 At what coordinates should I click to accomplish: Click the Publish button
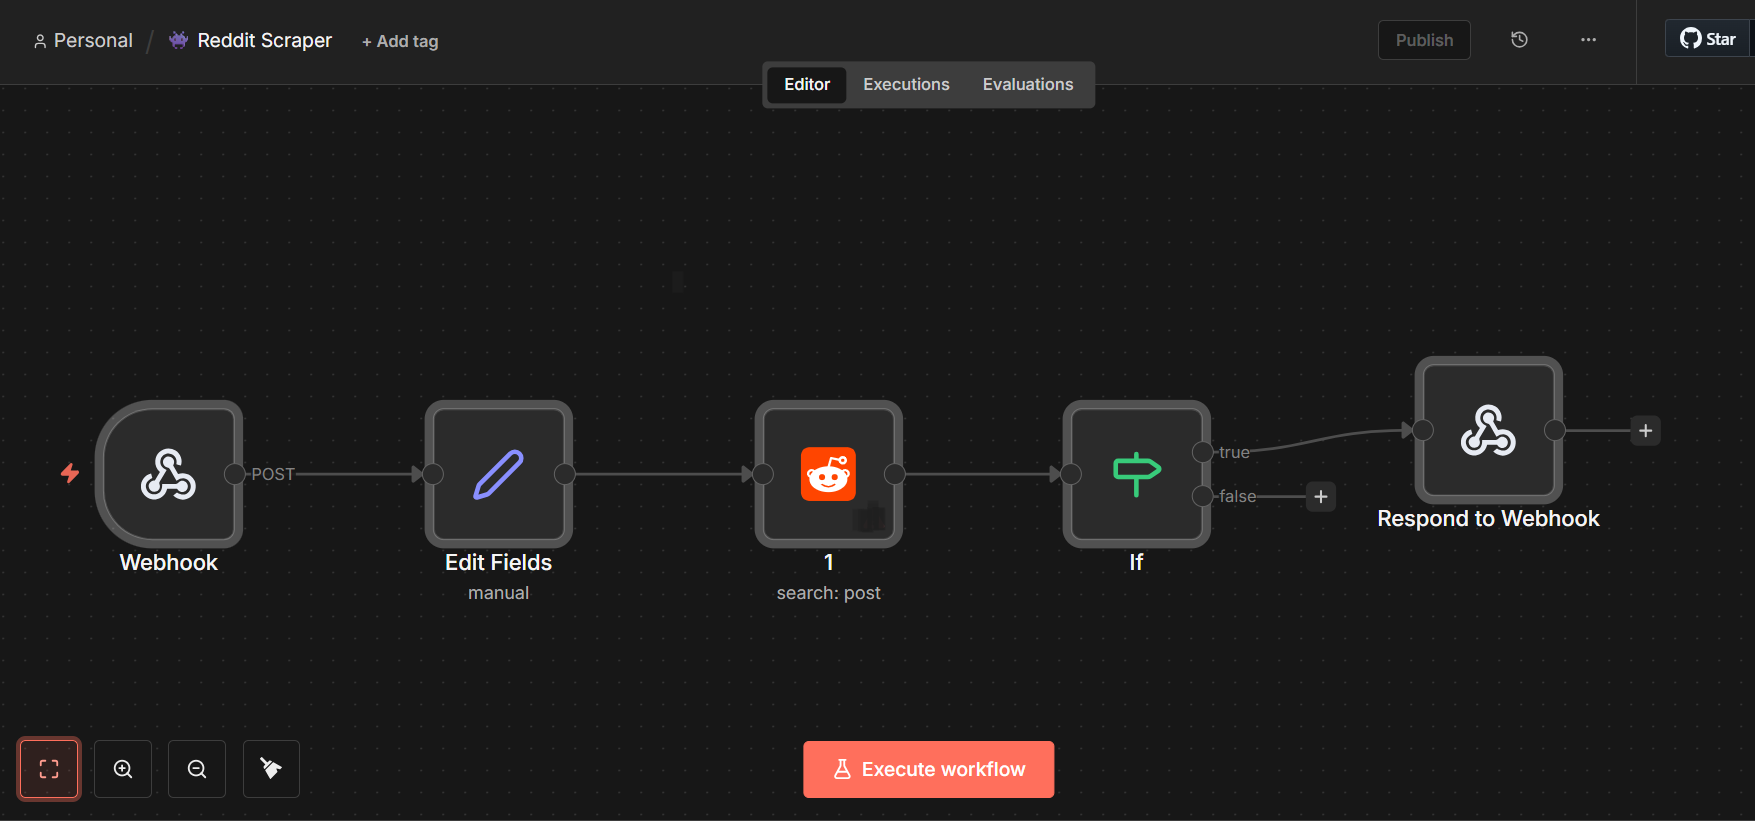1424,40
